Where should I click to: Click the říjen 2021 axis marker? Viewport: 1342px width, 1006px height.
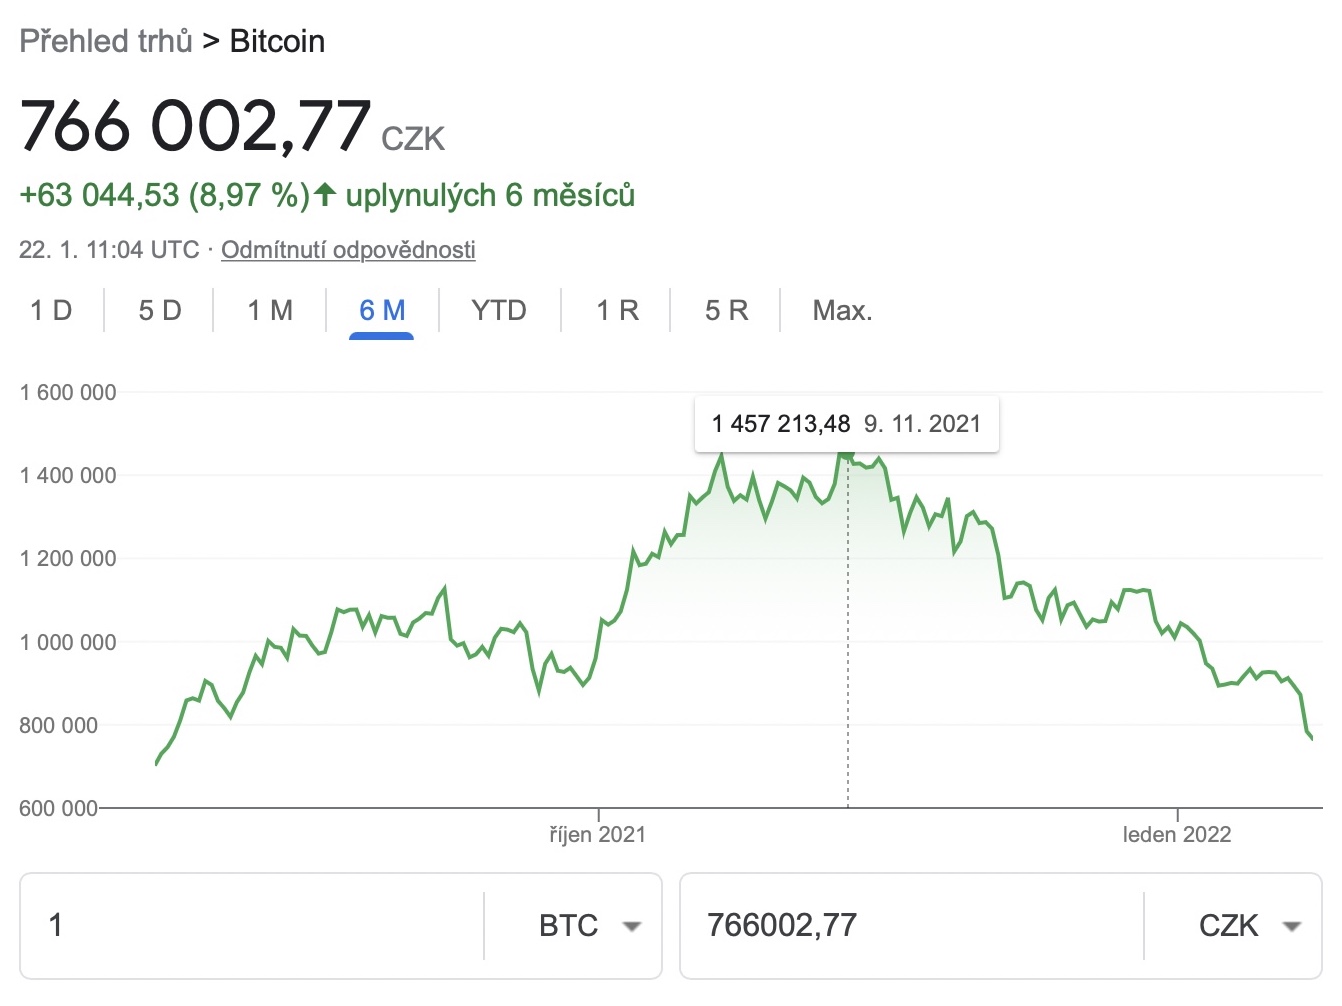(x=598, y=834)
